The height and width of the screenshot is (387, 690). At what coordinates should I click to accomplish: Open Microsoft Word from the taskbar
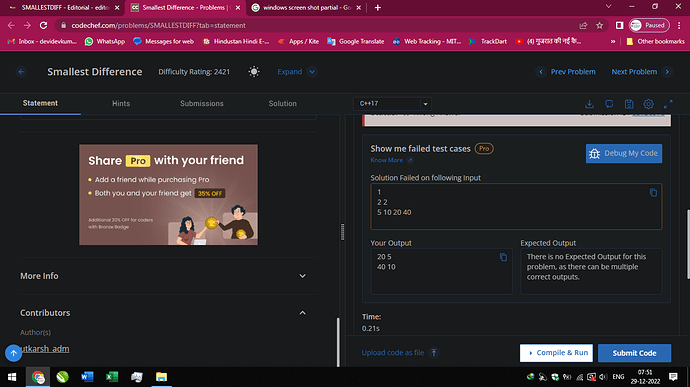87,377
